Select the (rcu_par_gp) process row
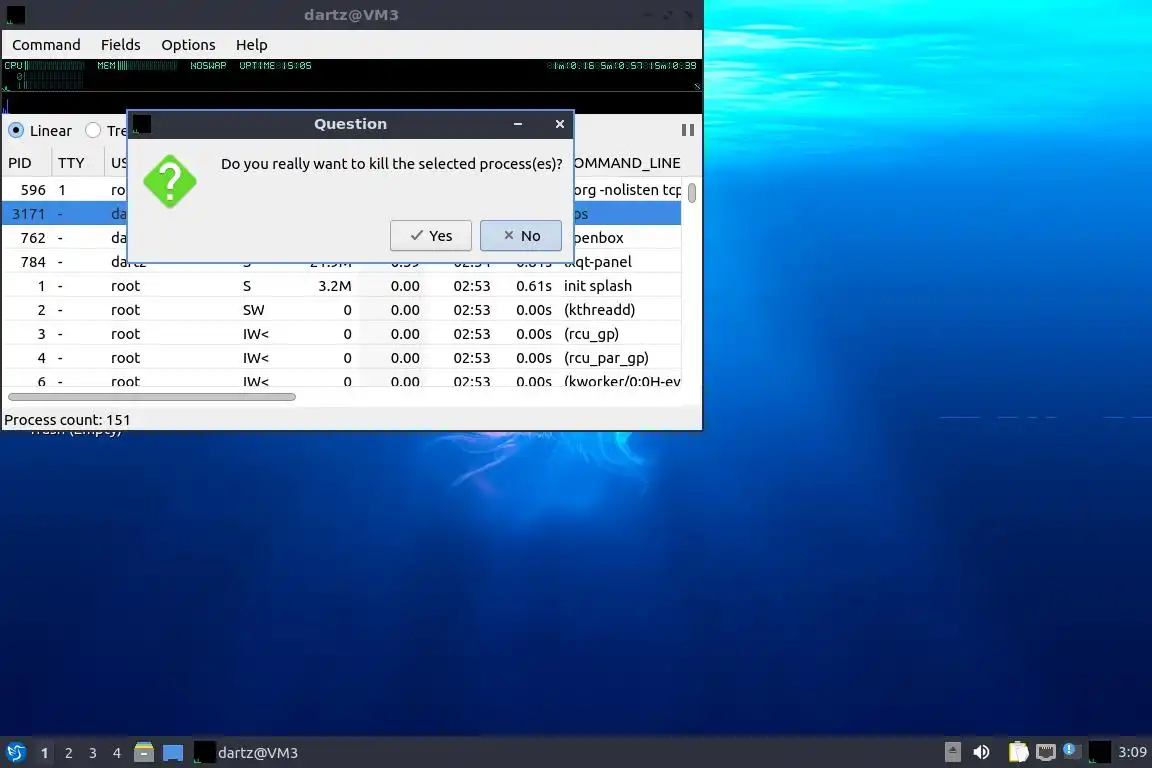 pos(342,358)
